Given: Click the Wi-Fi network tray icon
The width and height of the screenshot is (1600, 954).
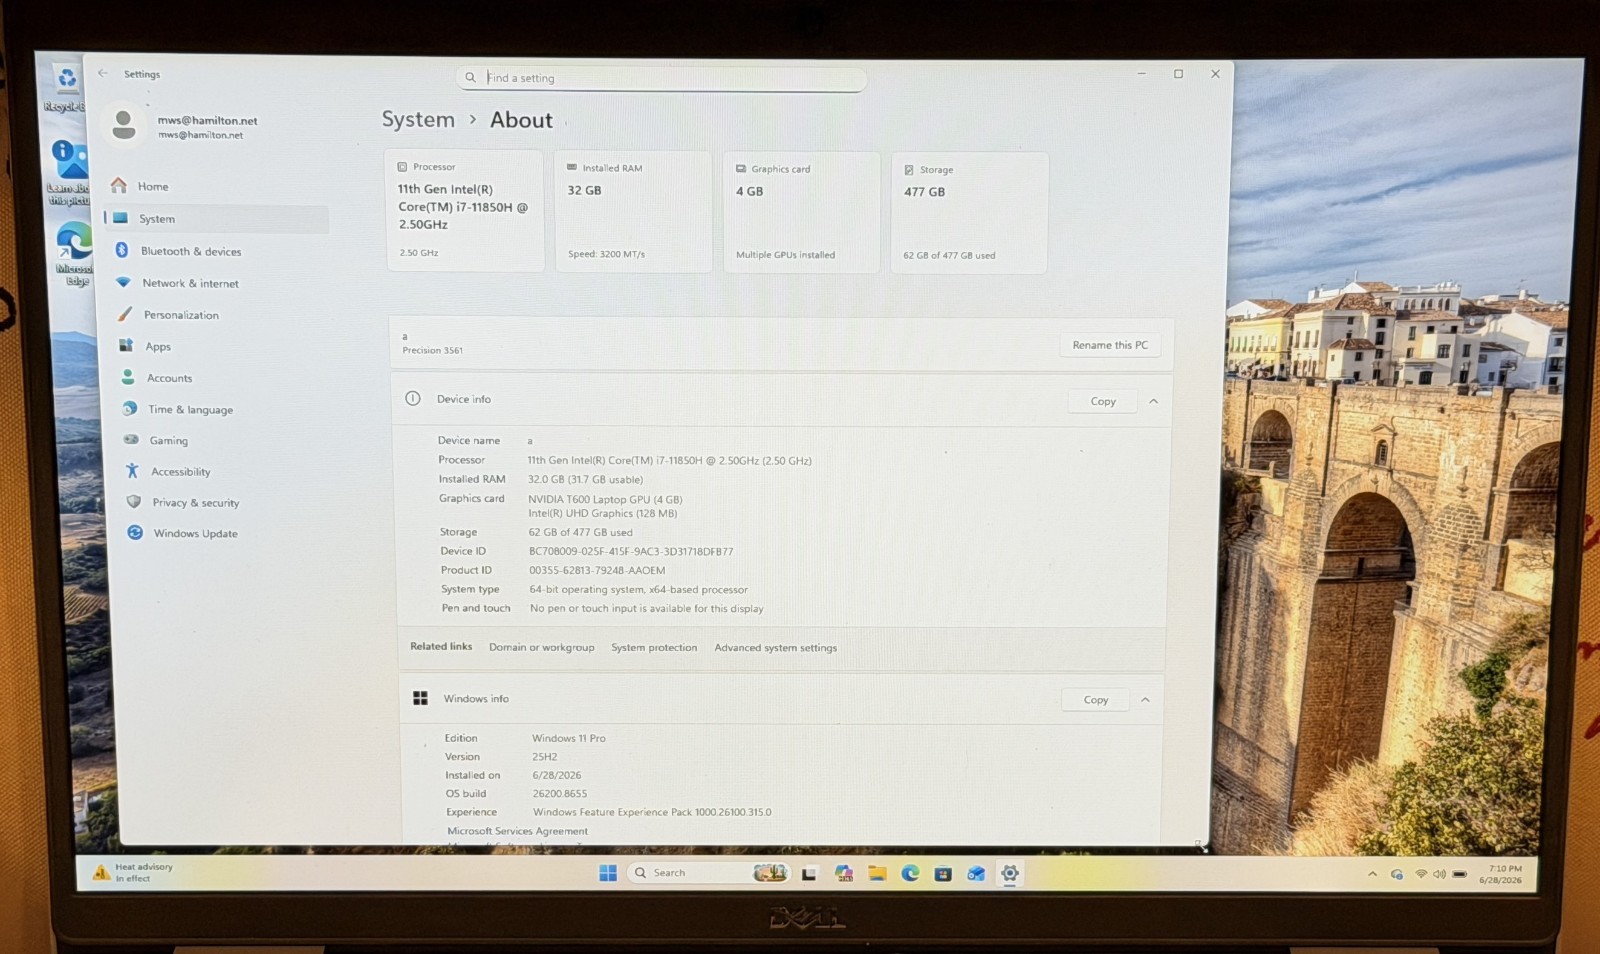Looking at the screenshot, I should [x=1421, y=874].
